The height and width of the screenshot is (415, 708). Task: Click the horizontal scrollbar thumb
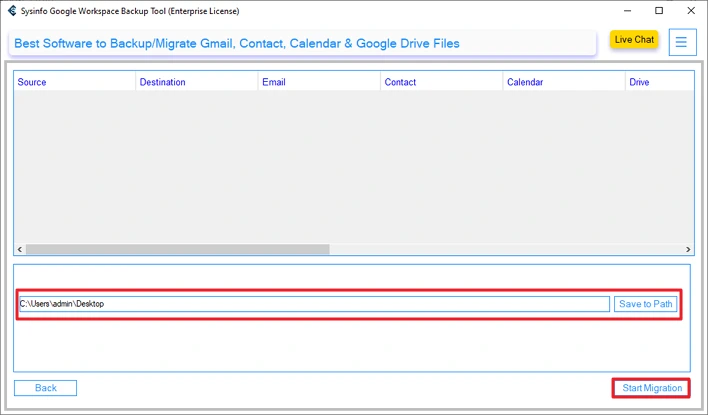(177, 249)
